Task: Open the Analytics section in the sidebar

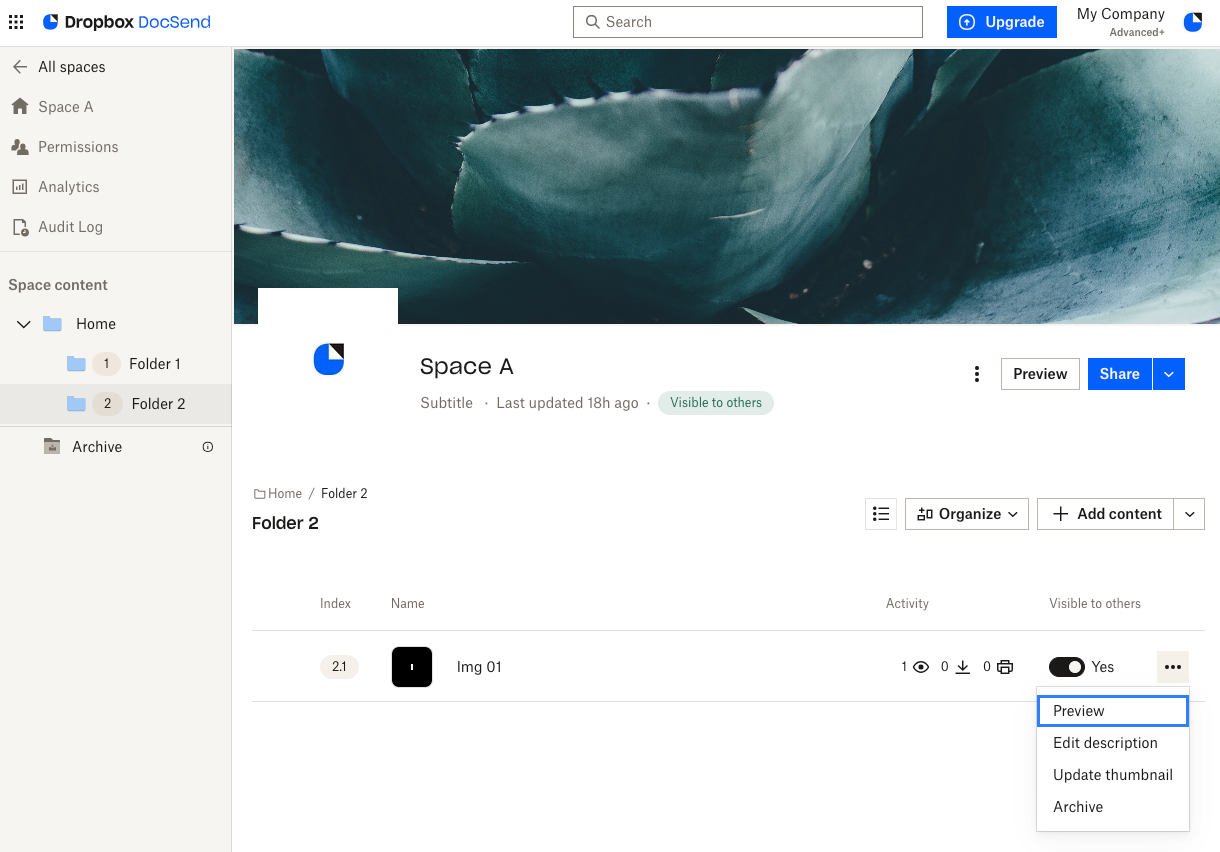Action: point(70,187)
